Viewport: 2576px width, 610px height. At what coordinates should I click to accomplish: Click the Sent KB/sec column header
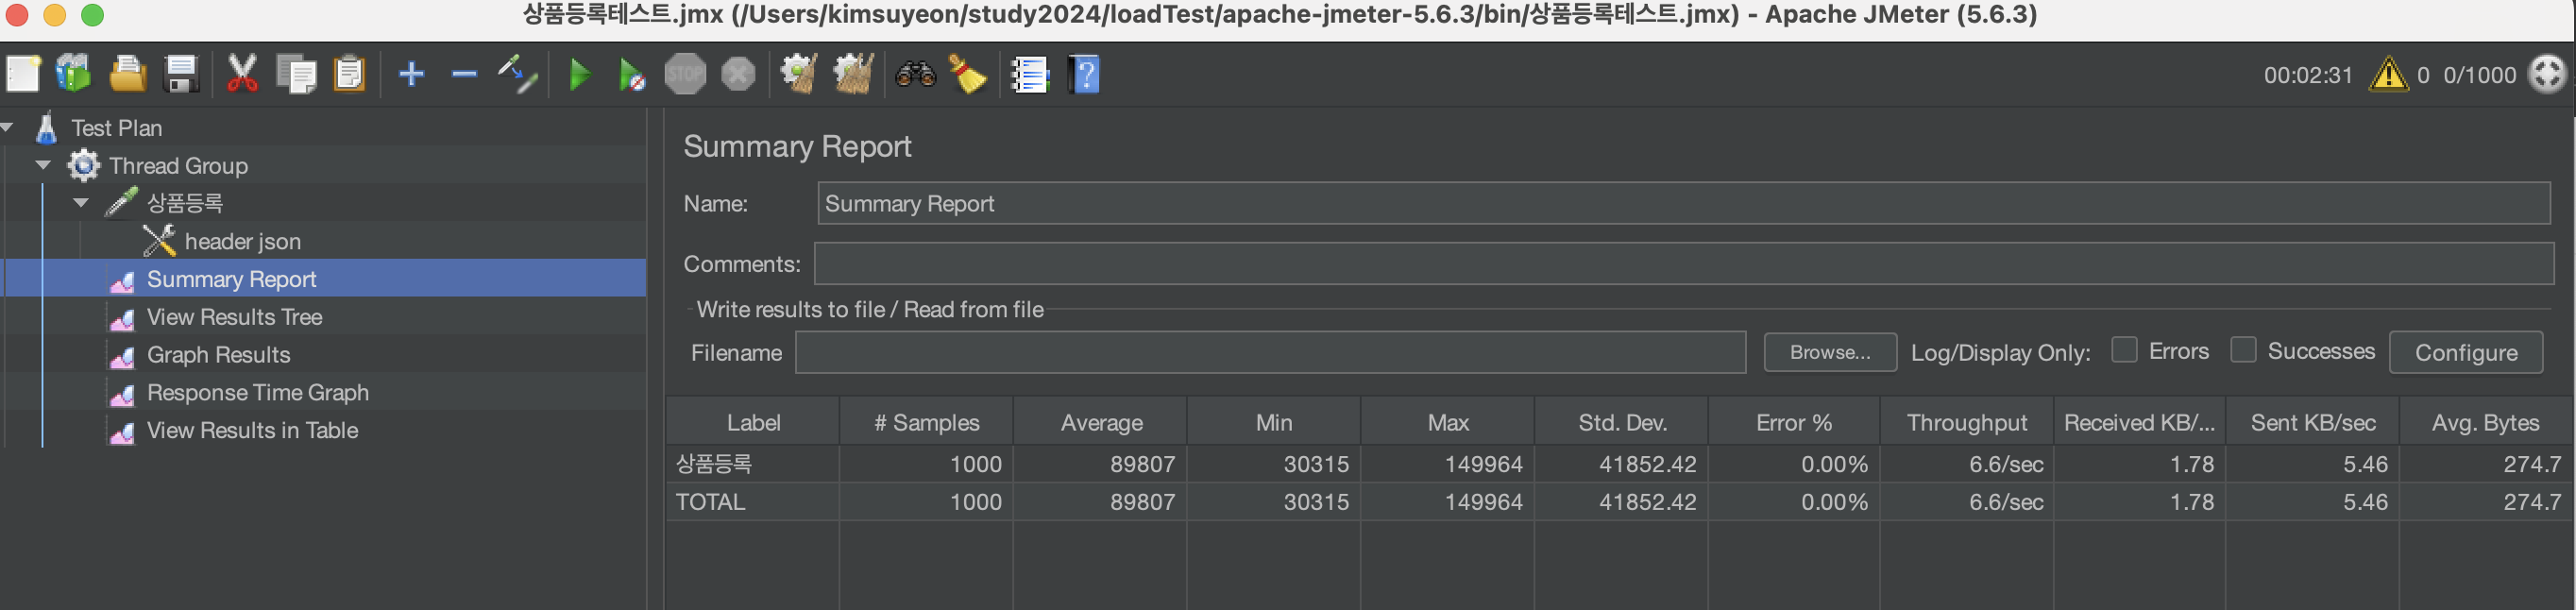(2313, 423)
